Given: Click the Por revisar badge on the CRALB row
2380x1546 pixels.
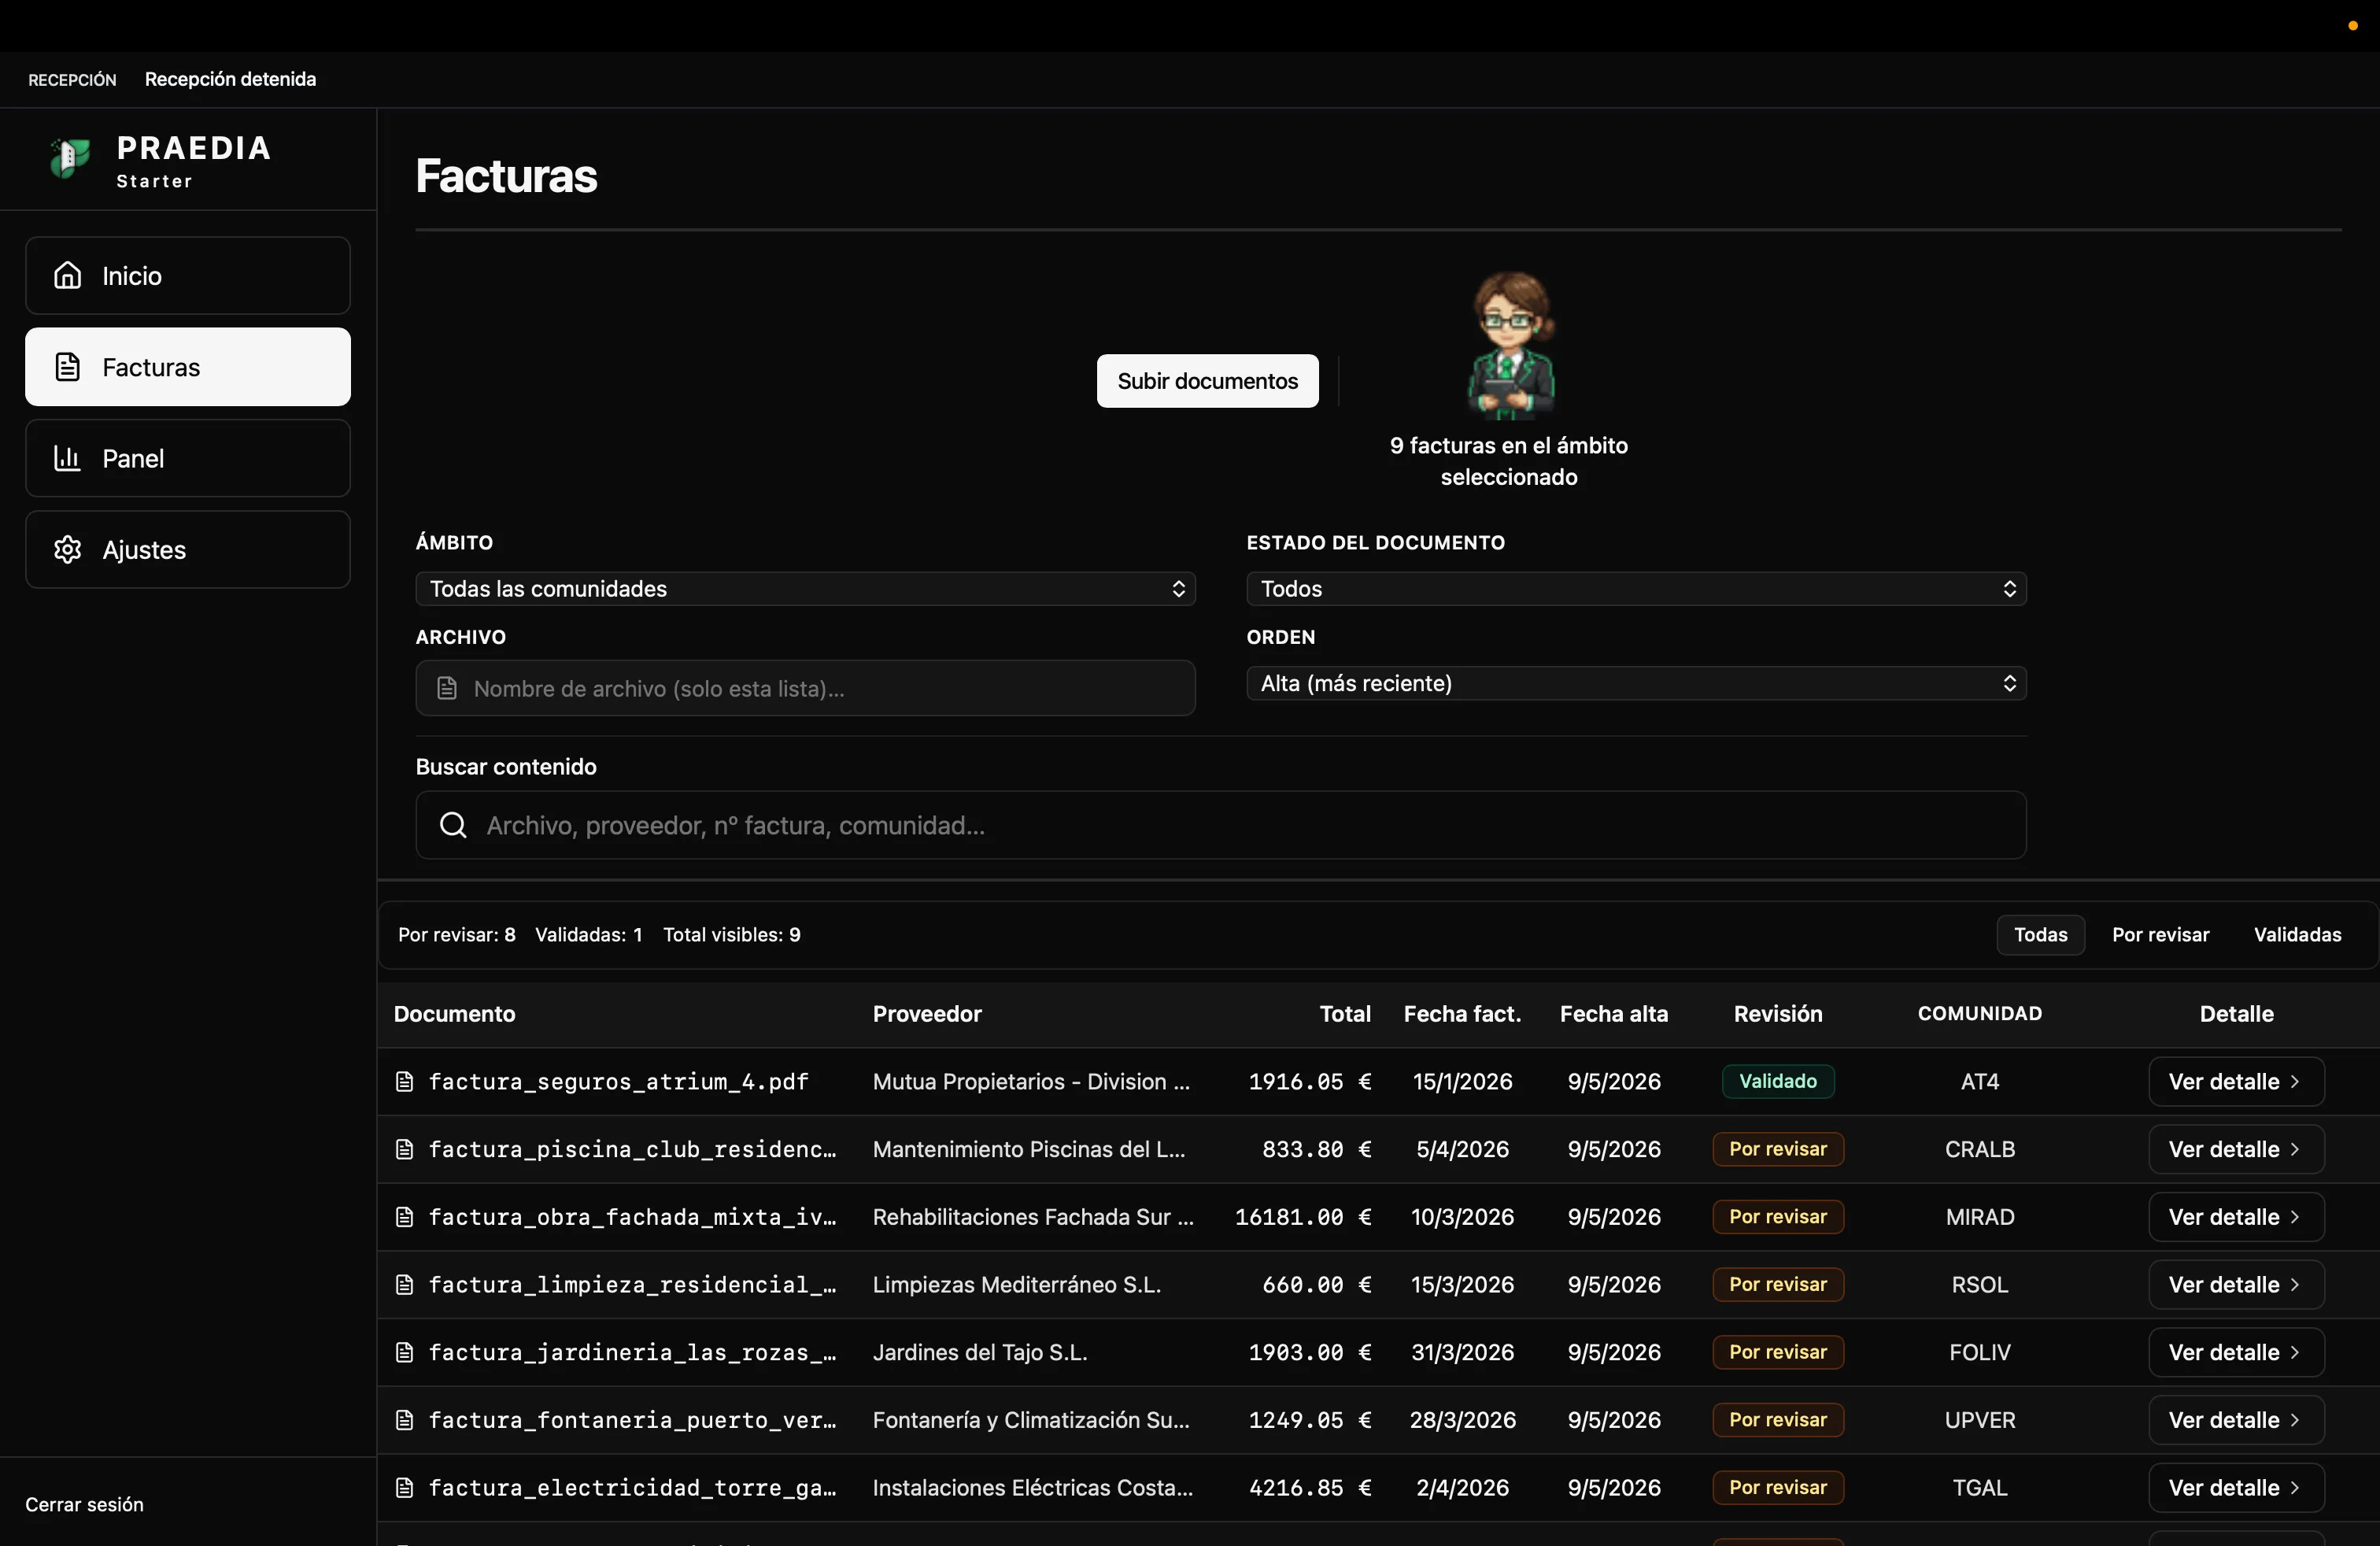Looking at the screenshot, I should [x=1778, y=1149].
